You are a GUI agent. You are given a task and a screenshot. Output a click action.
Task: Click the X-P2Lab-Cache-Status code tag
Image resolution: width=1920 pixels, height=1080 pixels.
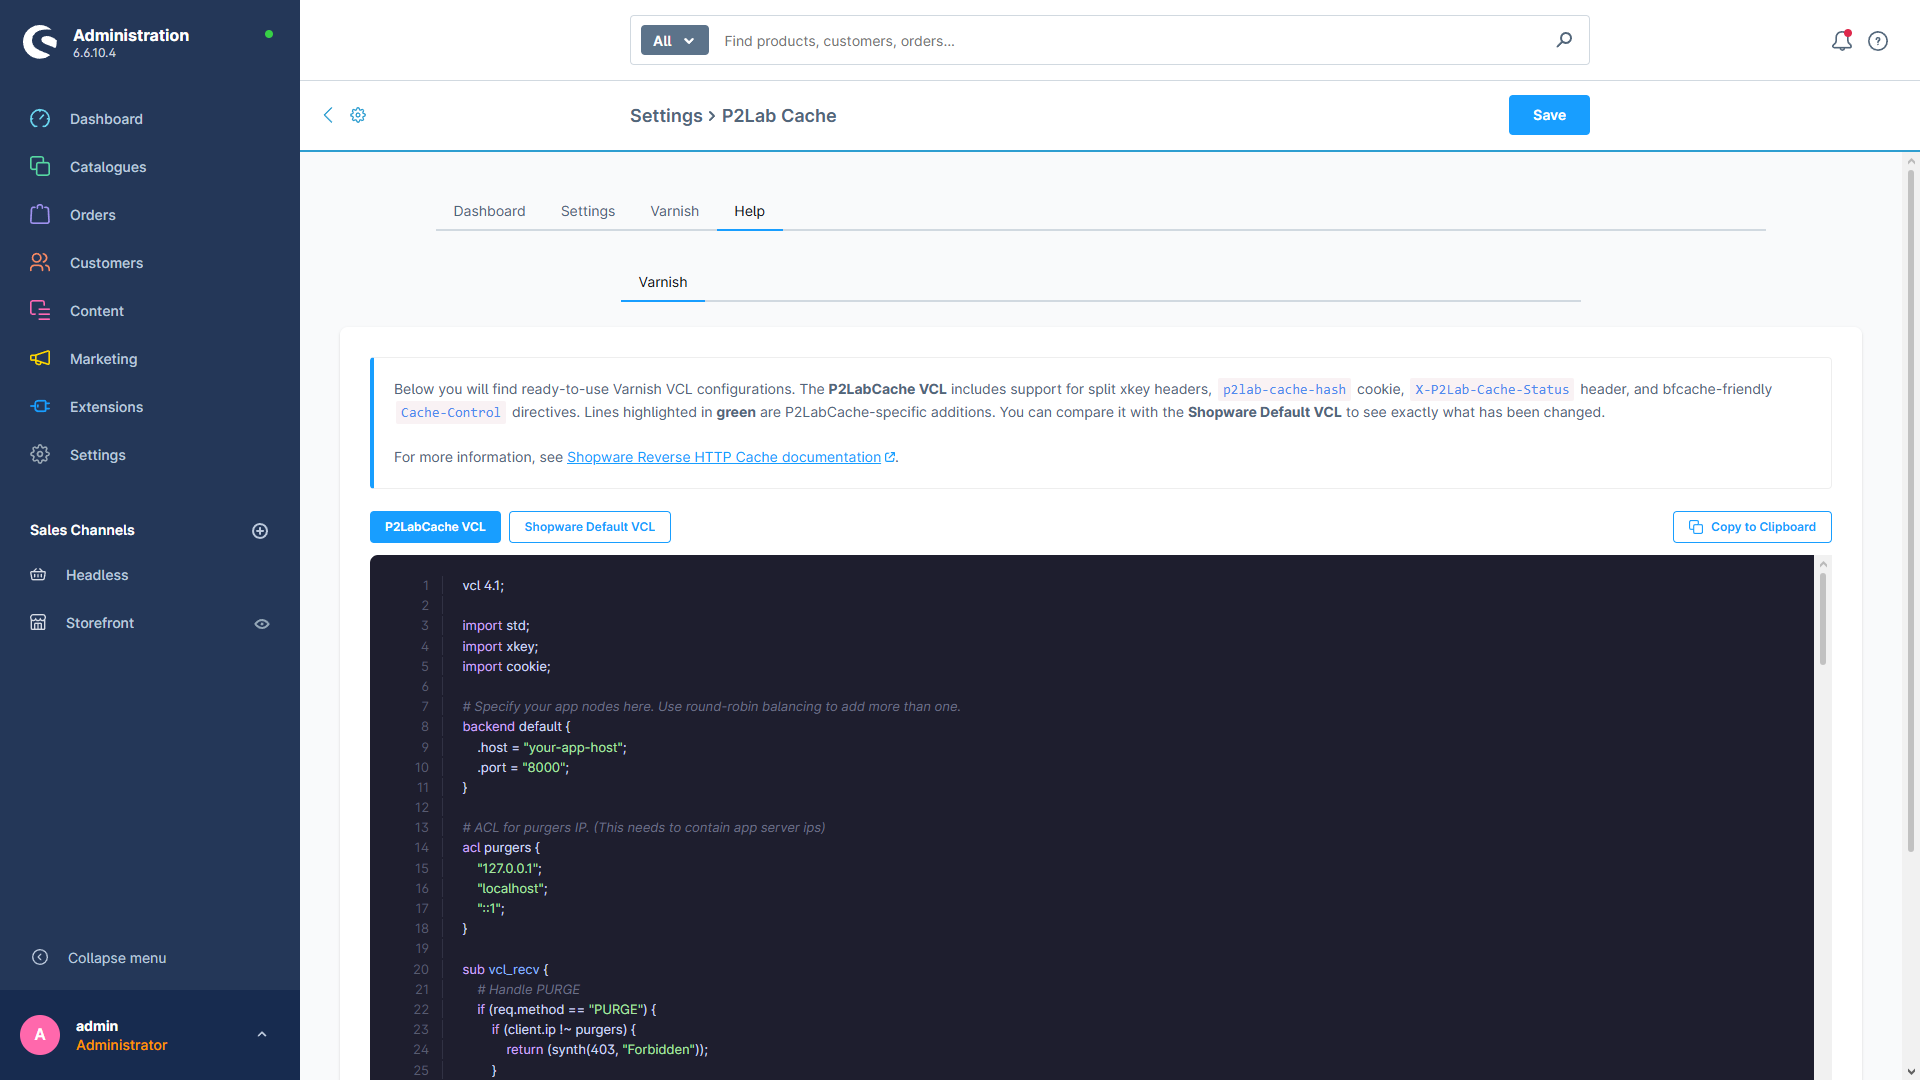[1492, 390]
